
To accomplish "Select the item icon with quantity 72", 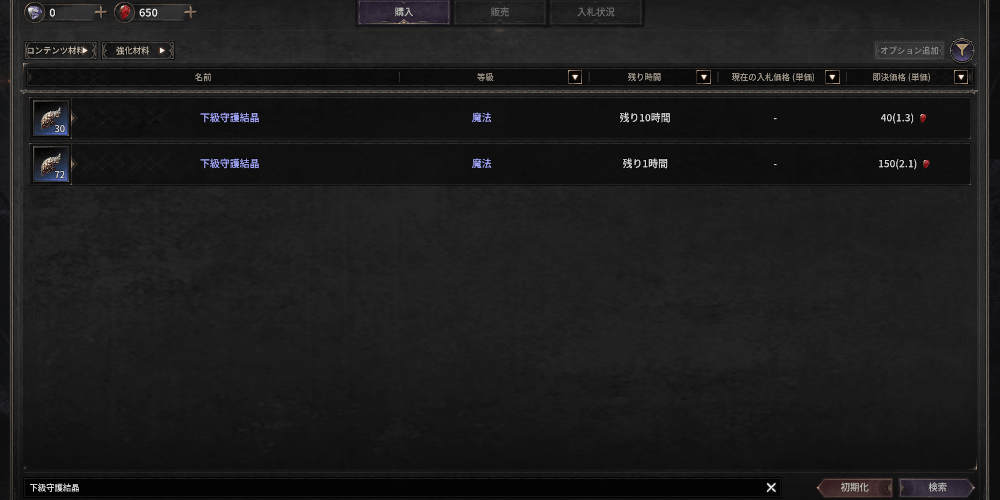I will [x=51, y=164].
